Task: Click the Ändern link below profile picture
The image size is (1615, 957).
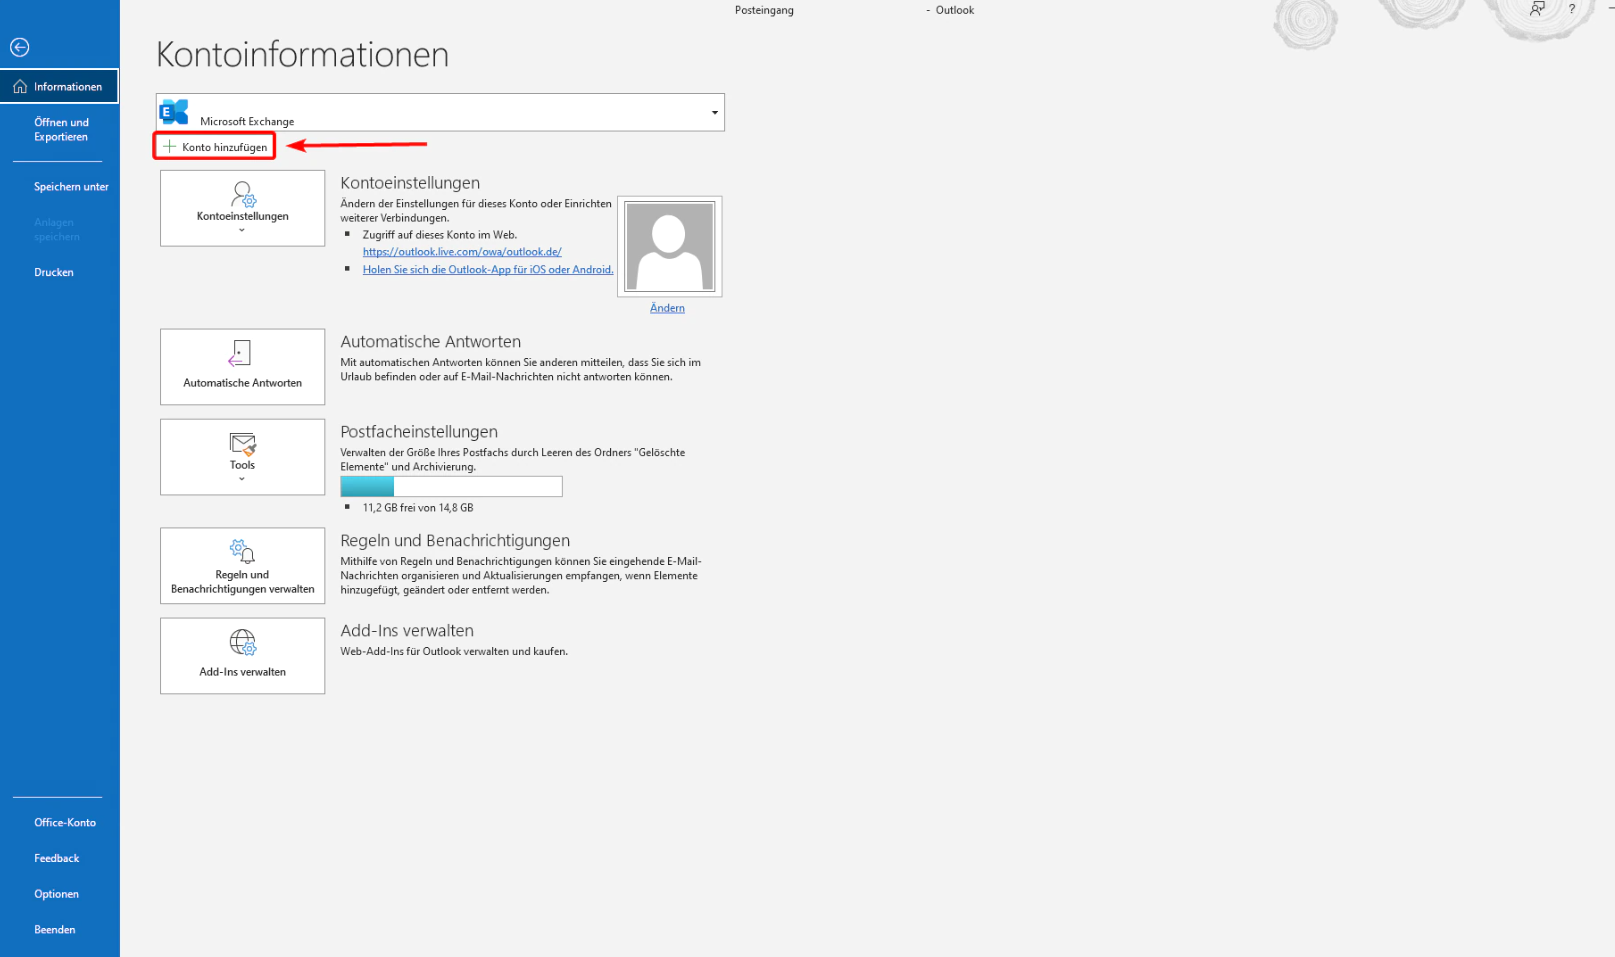Action: [x=667, y=308]
